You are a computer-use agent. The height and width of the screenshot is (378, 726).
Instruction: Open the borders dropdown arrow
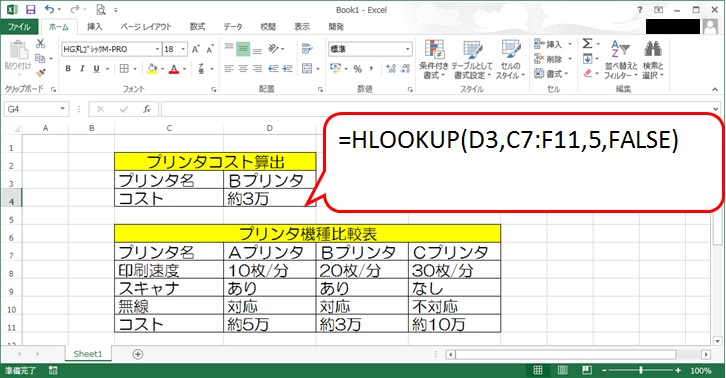coord(135,69)
